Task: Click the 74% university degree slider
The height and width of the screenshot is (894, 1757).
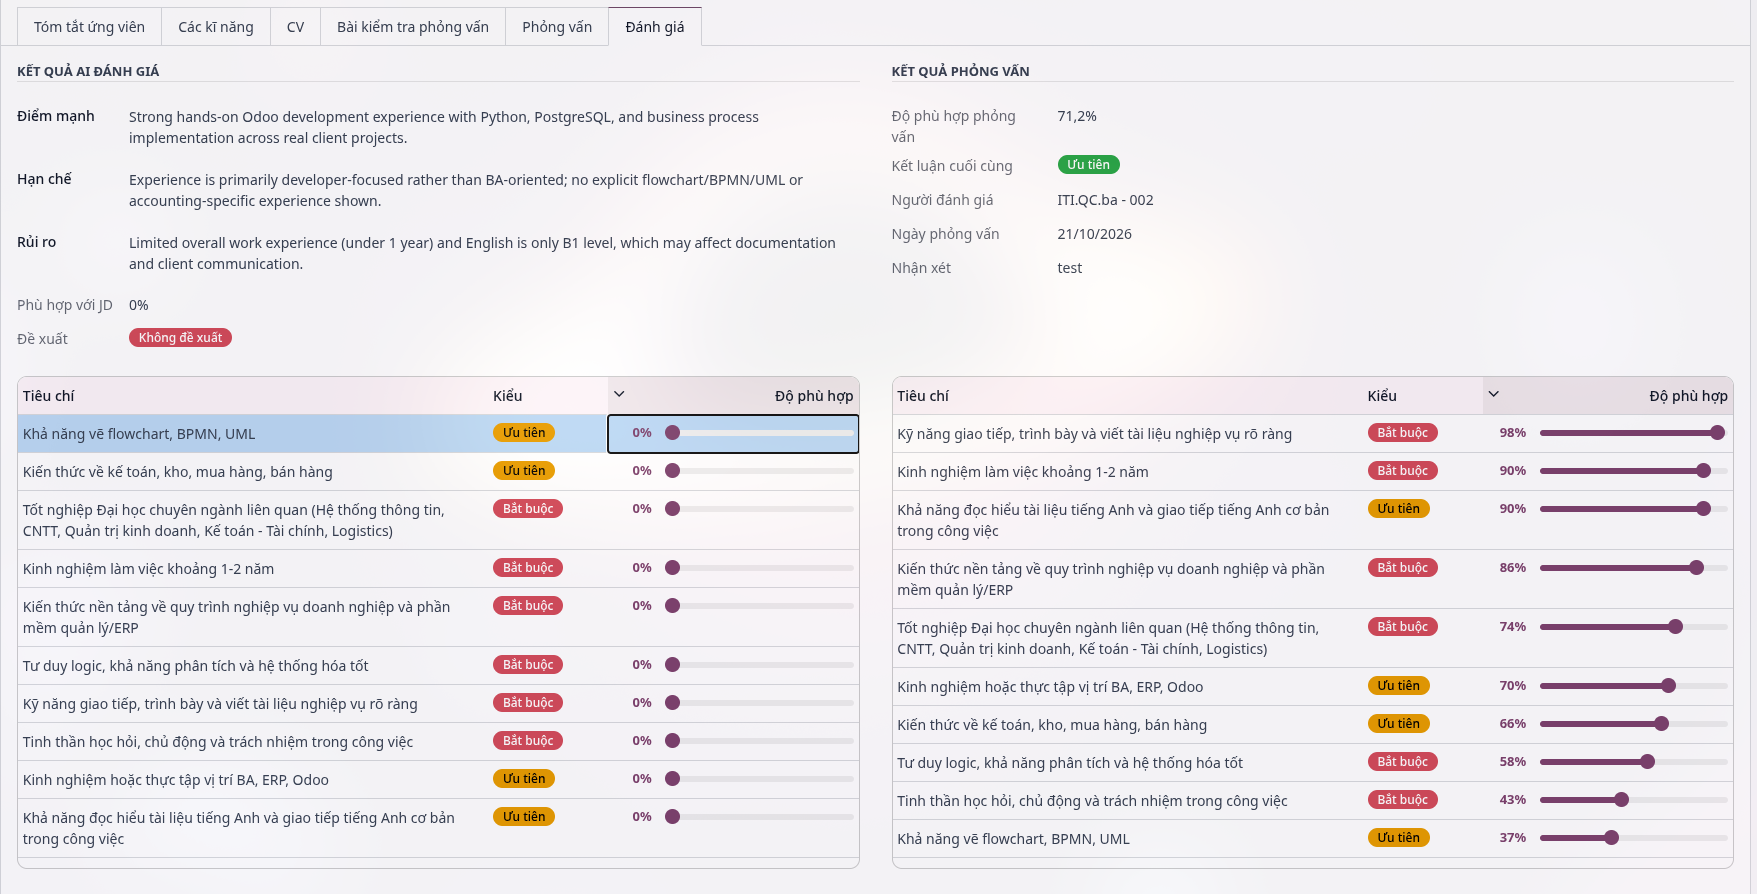Action: pos(1634,627)
